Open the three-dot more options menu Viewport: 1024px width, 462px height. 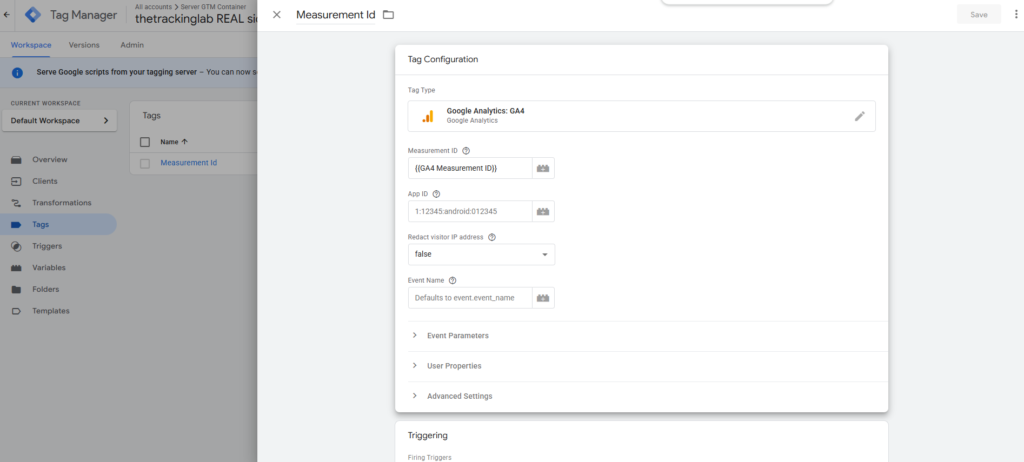[1016, 14]
